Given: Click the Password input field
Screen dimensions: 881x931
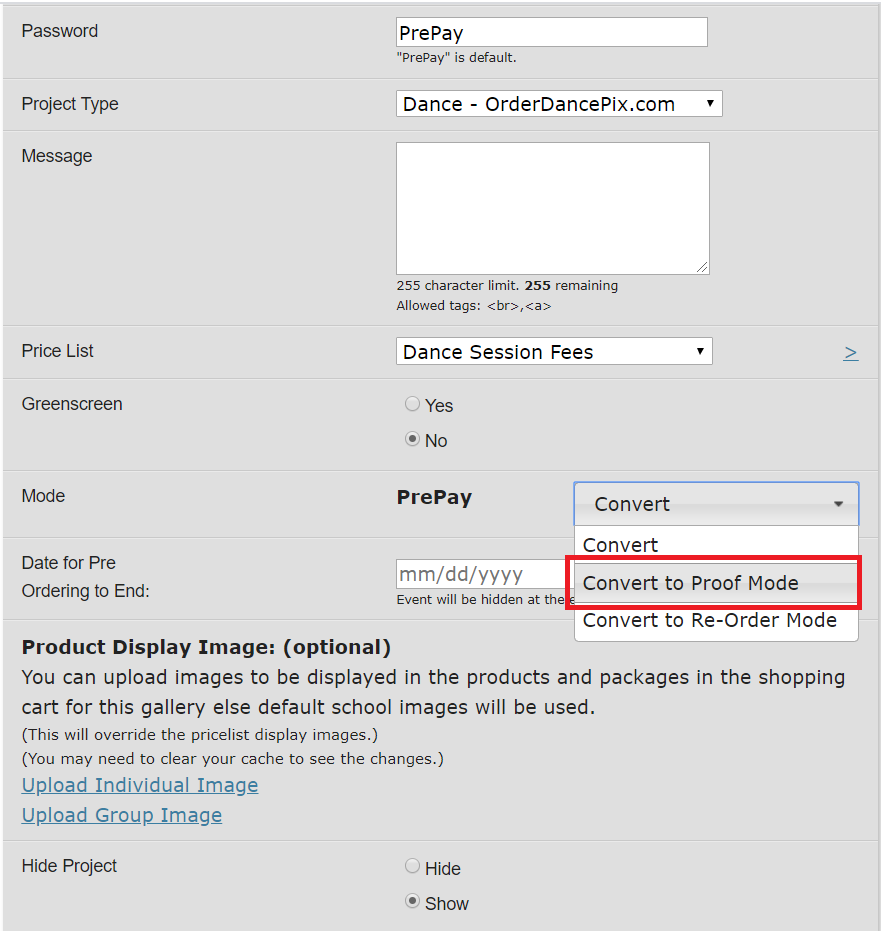Looking at the screenshot, I should tap(551, 32).
